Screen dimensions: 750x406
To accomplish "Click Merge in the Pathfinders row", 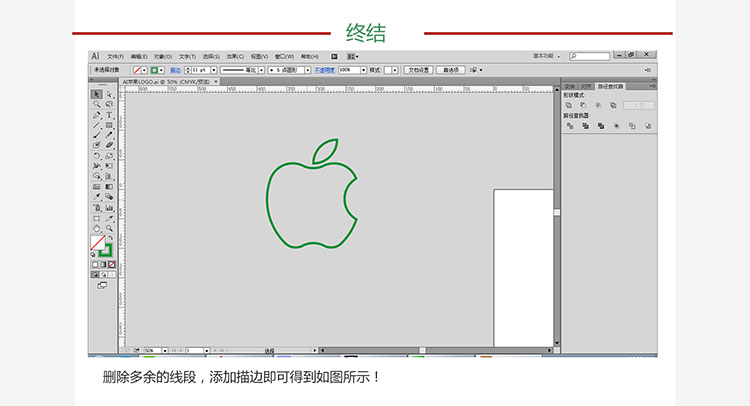I will (601, 126).
